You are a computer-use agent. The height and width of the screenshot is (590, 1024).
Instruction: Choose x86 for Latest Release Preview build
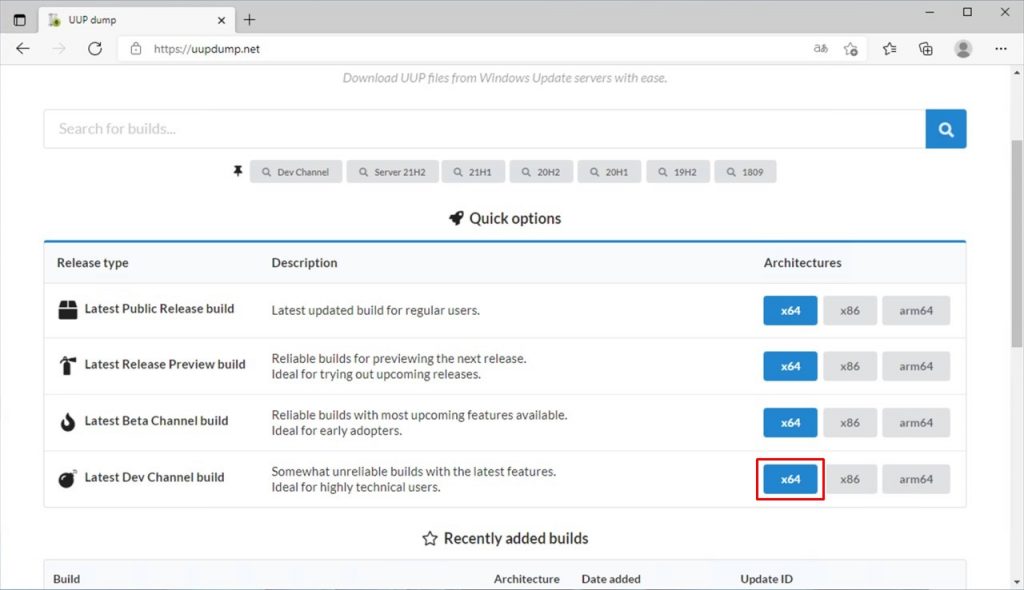[x=850, y=366]
